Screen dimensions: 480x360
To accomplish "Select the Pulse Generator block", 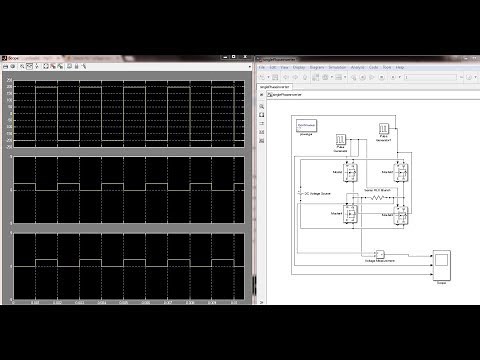I will pyautogui.click(x=341, y=139).
